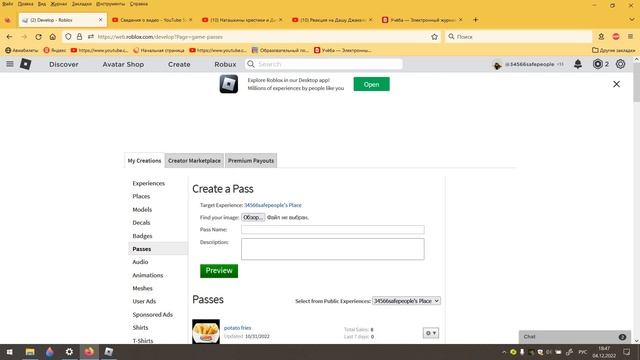Viewport: 640px width, 360px height.
Task: Select Sponsored Ads in the sidebar
Action: (x=153, y=314)
